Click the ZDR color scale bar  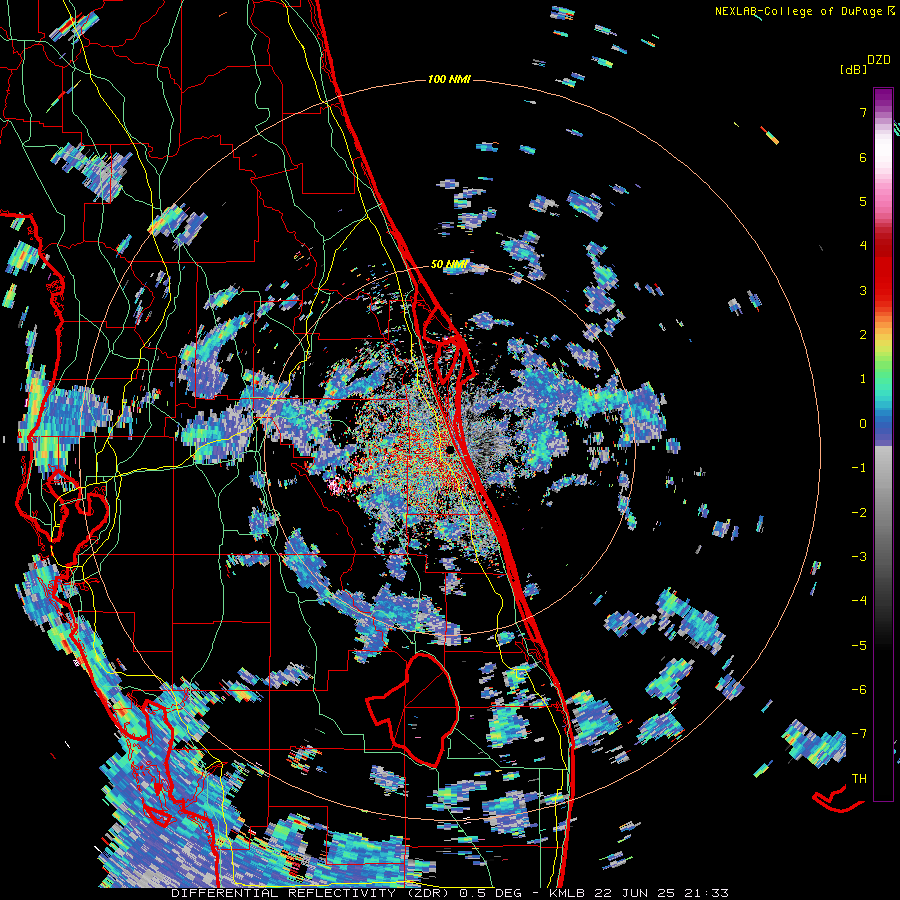(883, 444)
